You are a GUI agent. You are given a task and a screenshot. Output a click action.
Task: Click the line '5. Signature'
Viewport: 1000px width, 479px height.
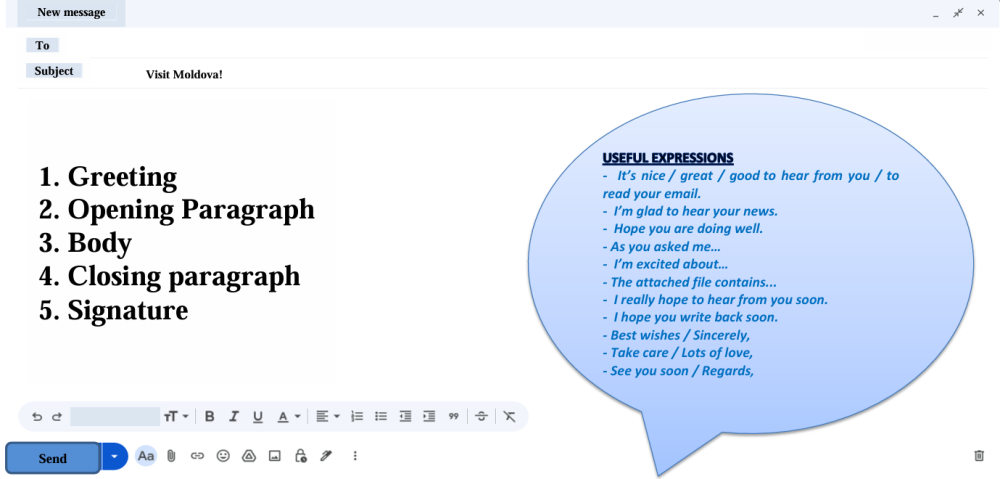click(114, 310)
